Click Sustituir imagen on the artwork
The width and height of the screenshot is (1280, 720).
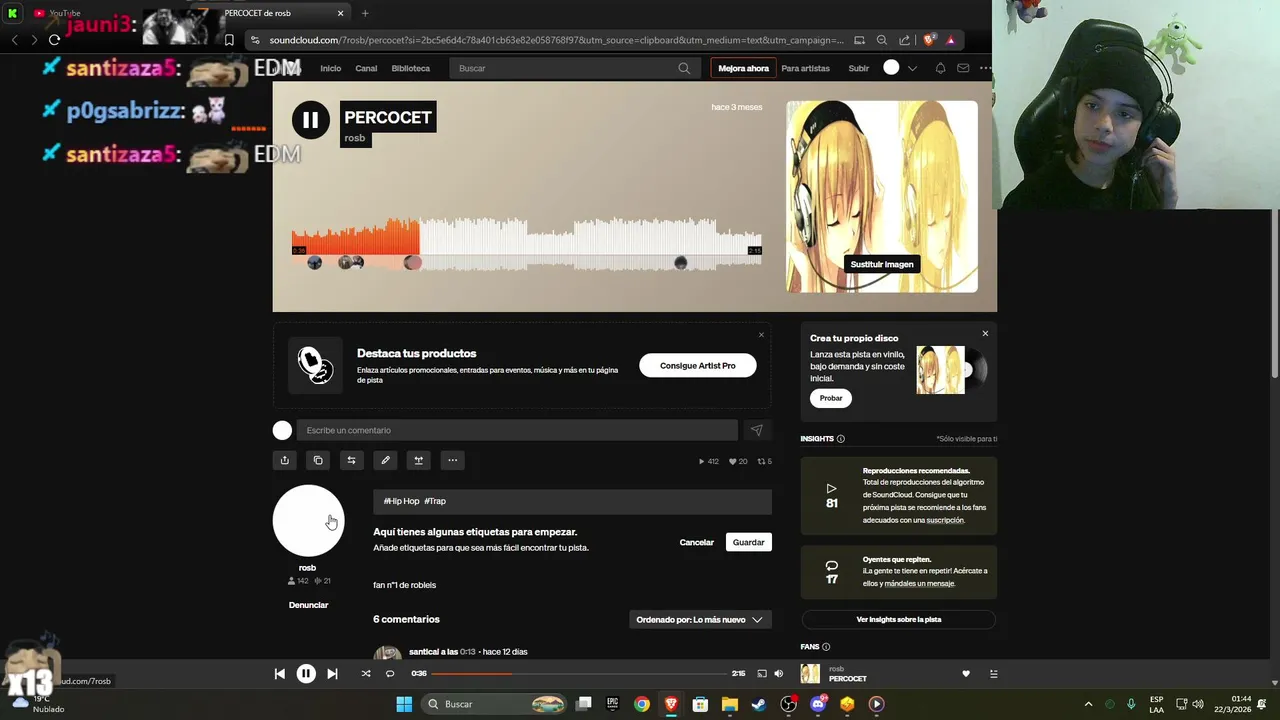(x=881, y=264)
